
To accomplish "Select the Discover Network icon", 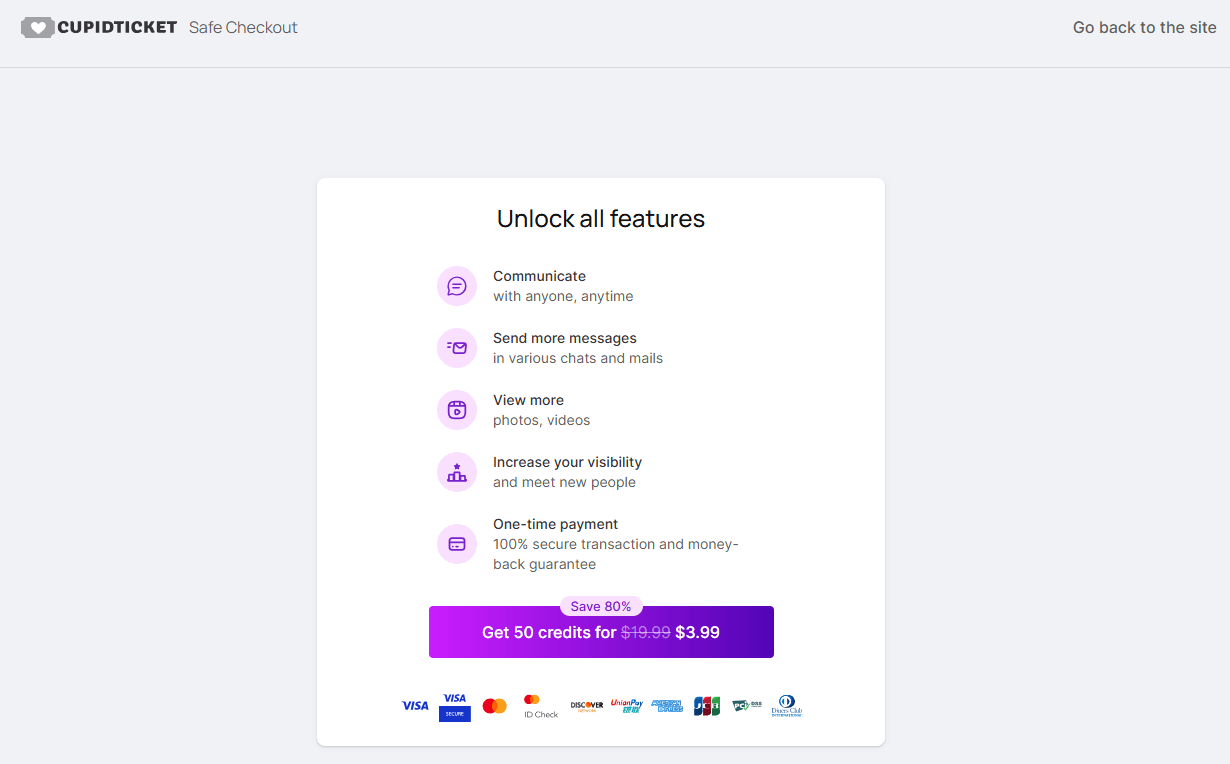I will [586, 705].
